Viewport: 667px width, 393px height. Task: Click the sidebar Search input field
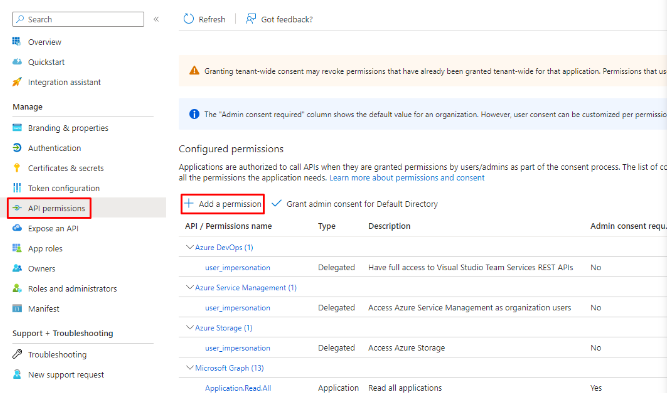78,19
